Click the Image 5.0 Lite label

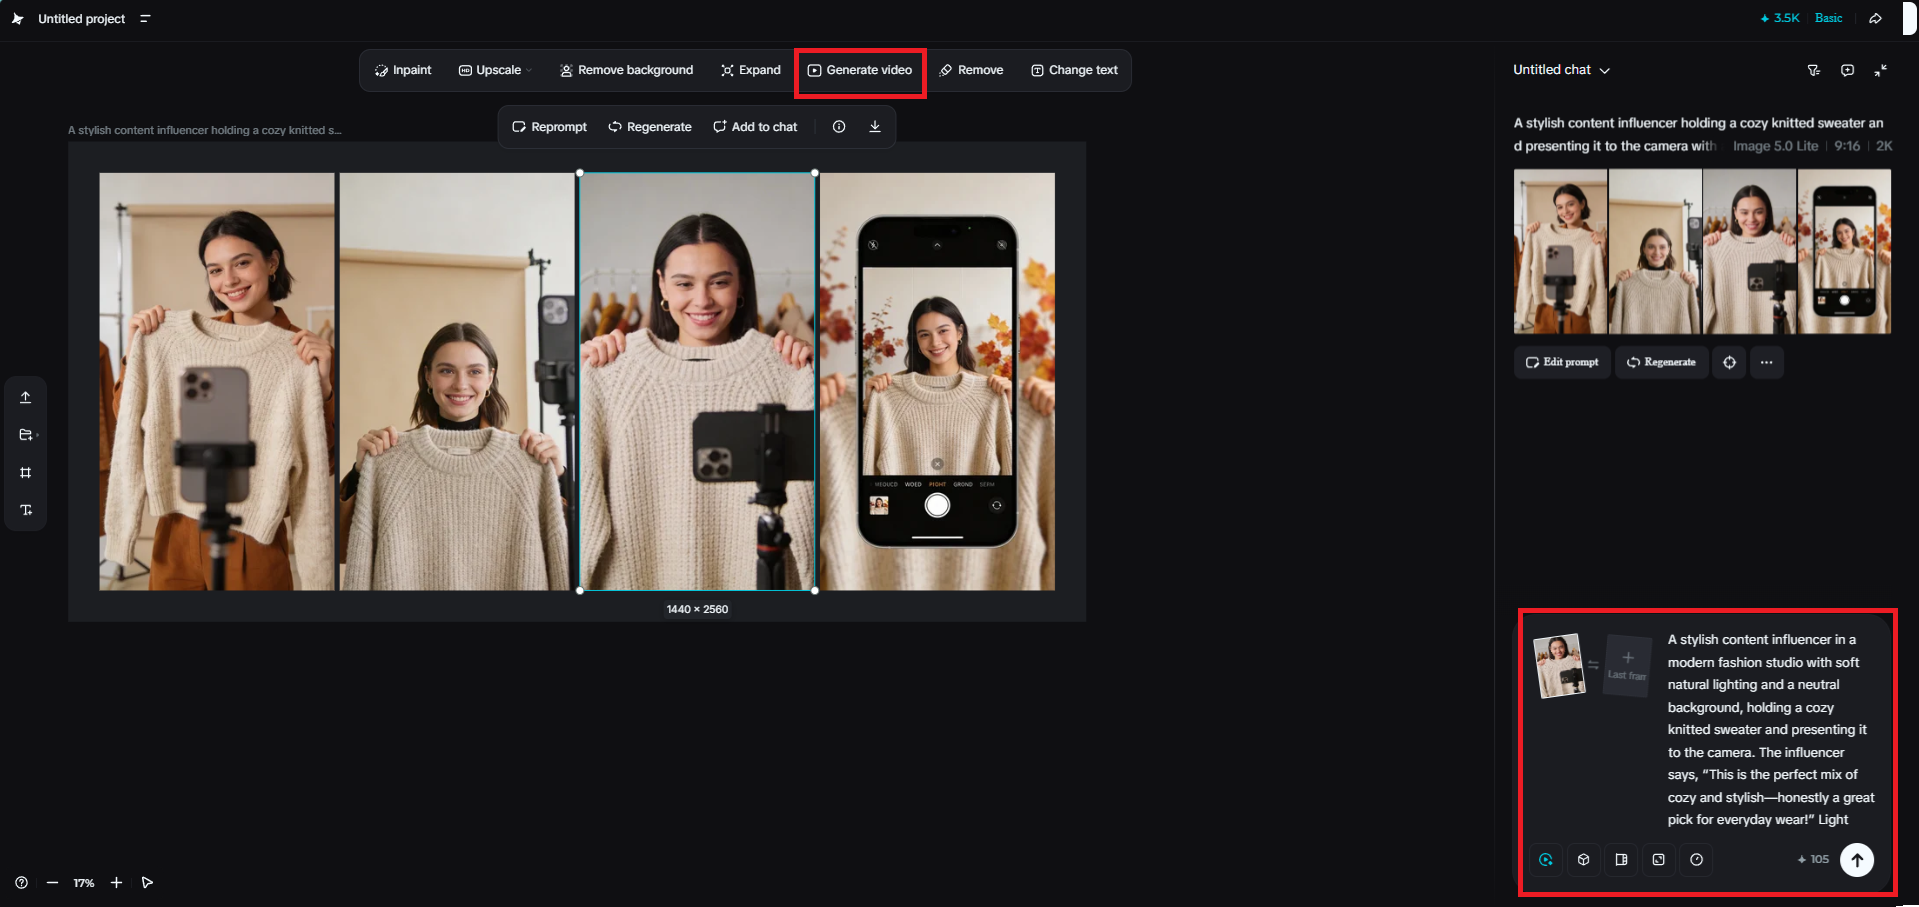[x=1775, y=146]
